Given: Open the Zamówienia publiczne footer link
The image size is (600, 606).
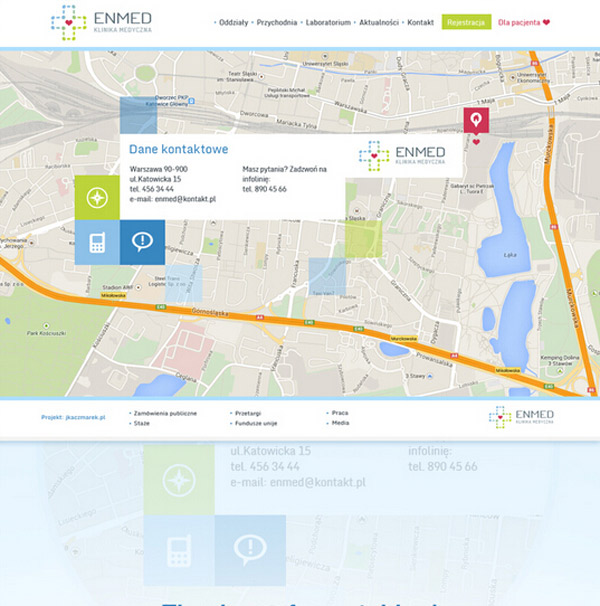Looking at the screenshot, I should coord(165,412).
